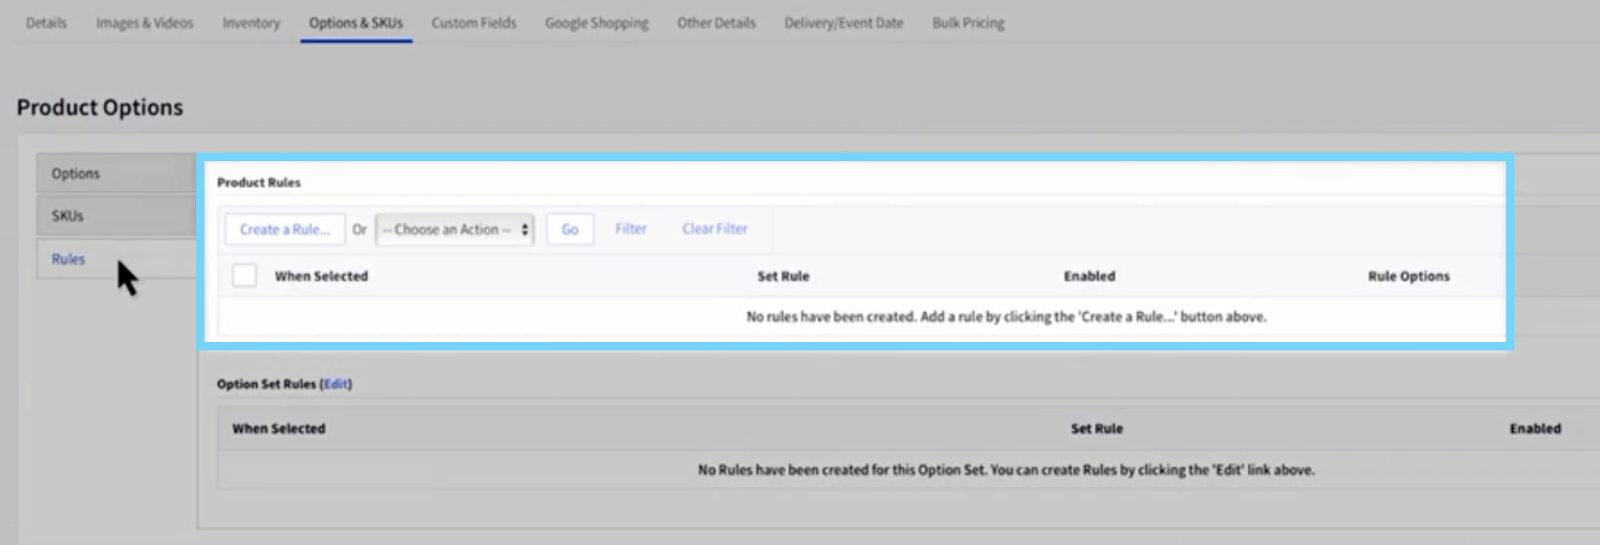Viewport: 1600px width, 545px height.
Task: Select the Options & SKUs tab
Action: click(x=356, y=23)
